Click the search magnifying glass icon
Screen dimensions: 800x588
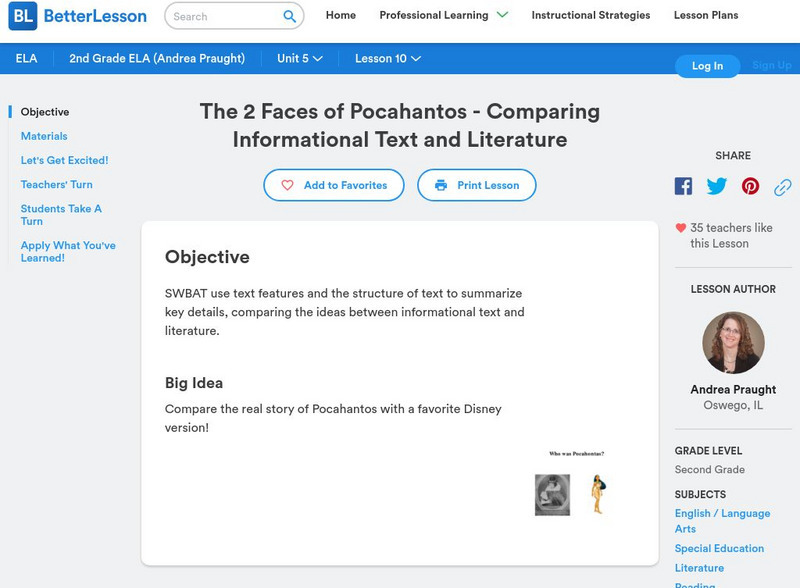[290, 16]
